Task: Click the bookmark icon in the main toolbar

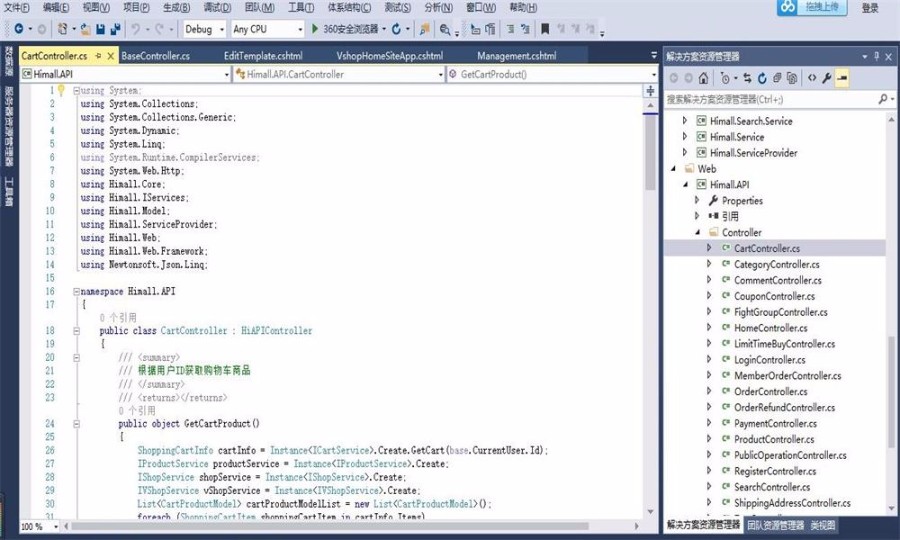Action: pos(545,30)
